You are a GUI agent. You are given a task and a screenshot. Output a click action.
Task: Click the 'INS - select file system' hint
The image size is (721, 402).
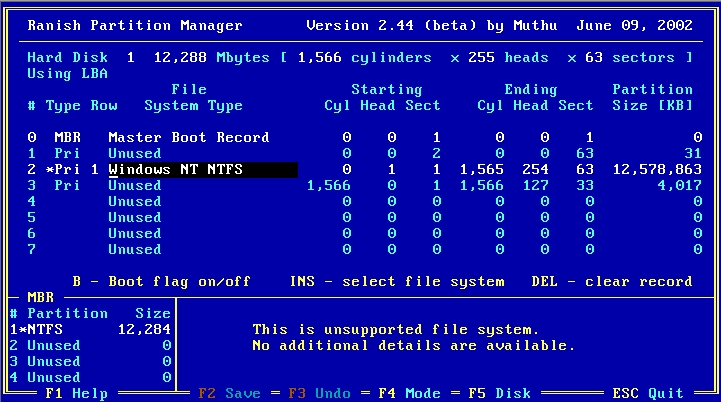[397, 282]
